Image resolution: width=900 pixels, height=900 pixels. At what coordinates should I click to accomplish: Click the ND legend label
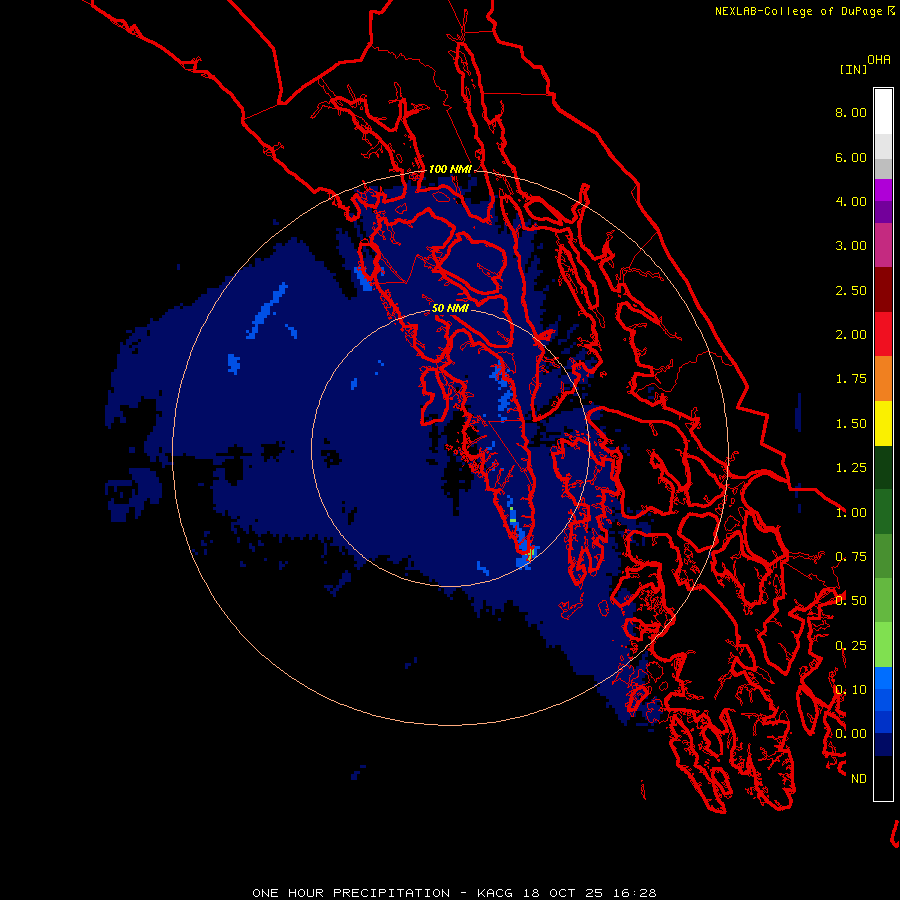tap(859, 779)
